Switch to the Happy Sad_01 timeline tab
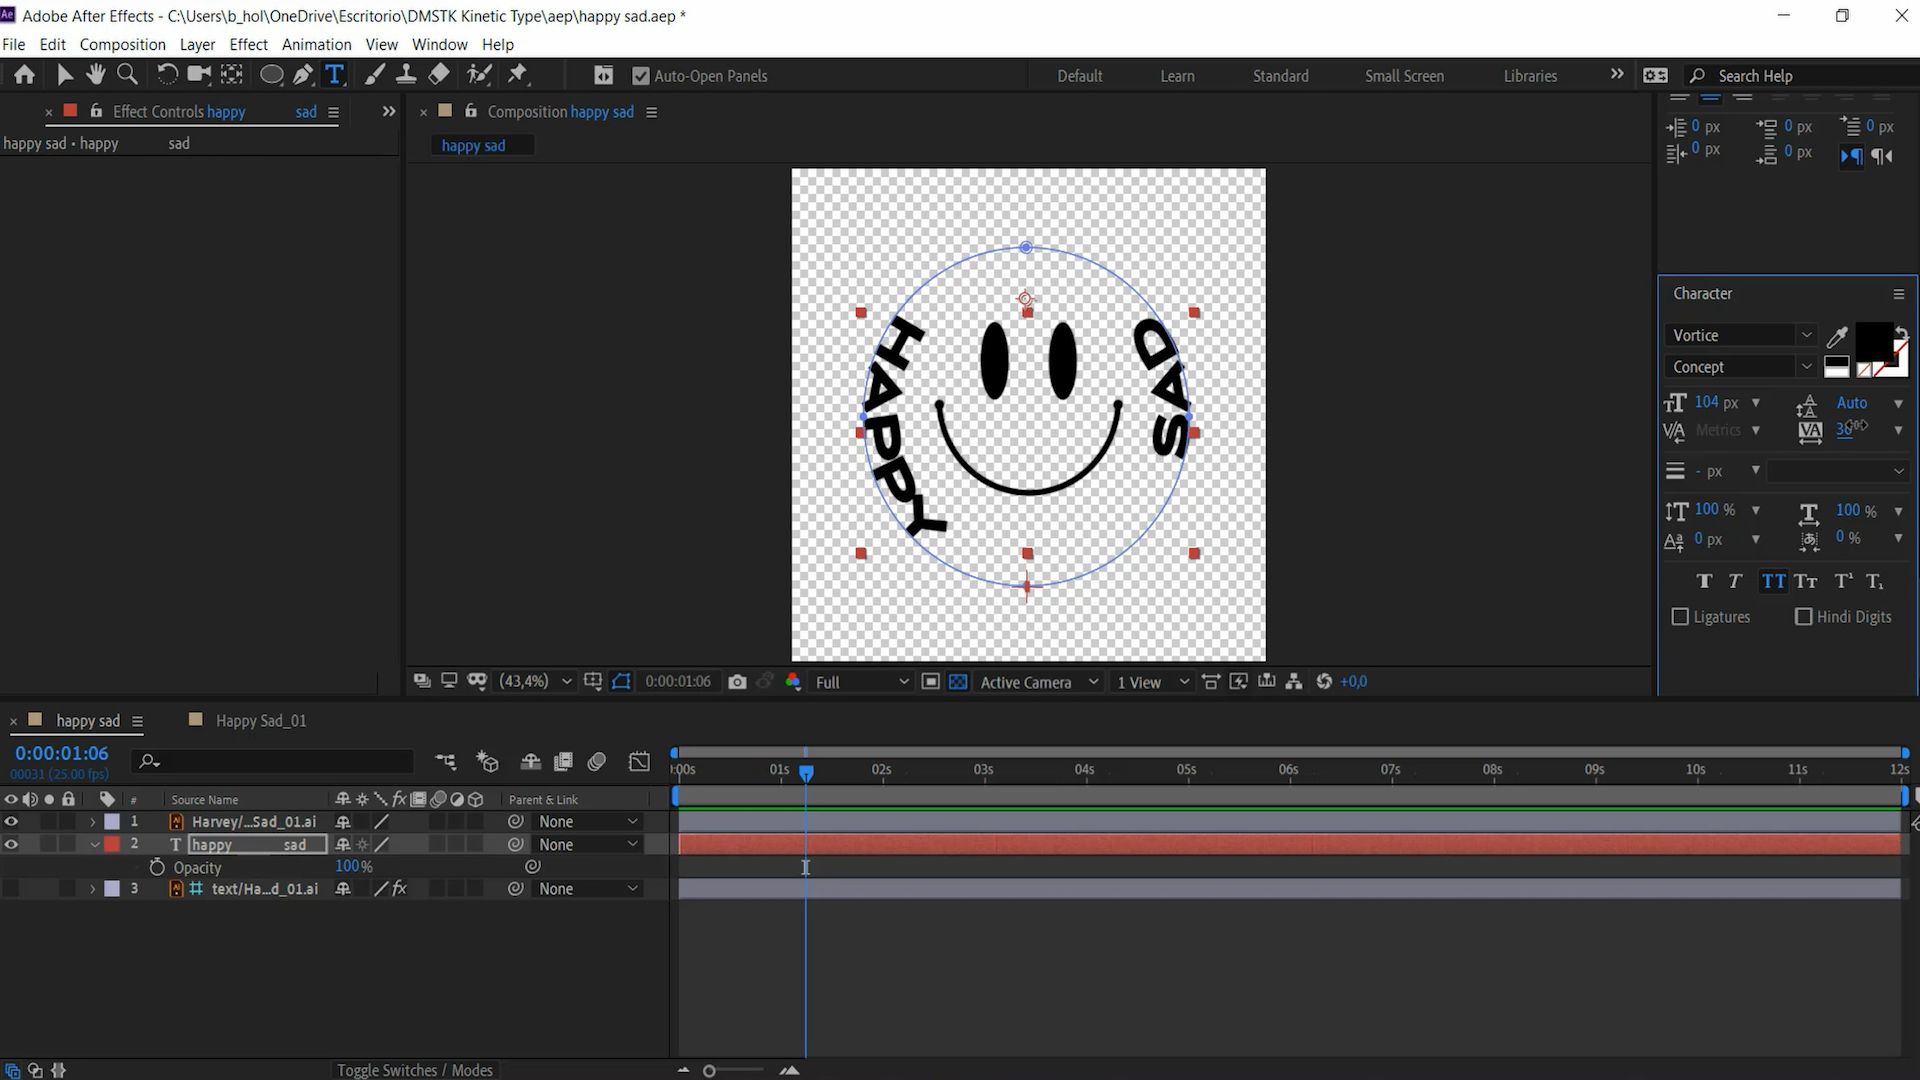 click(x=260, y=721)
